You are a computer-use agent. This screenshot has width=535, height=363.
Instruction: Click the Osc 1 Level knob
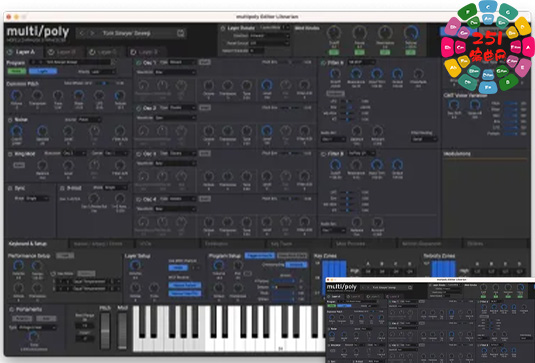(266, 85)
